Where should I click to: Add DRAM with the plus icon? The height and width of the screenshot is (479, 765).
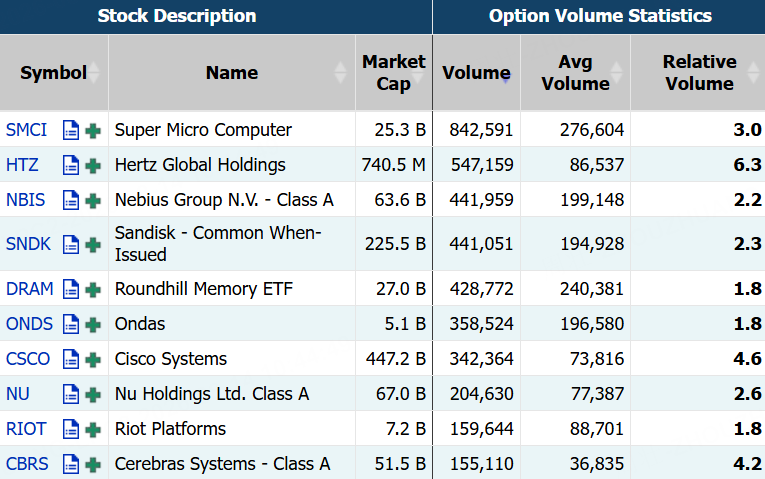click(x=93, y=290)
